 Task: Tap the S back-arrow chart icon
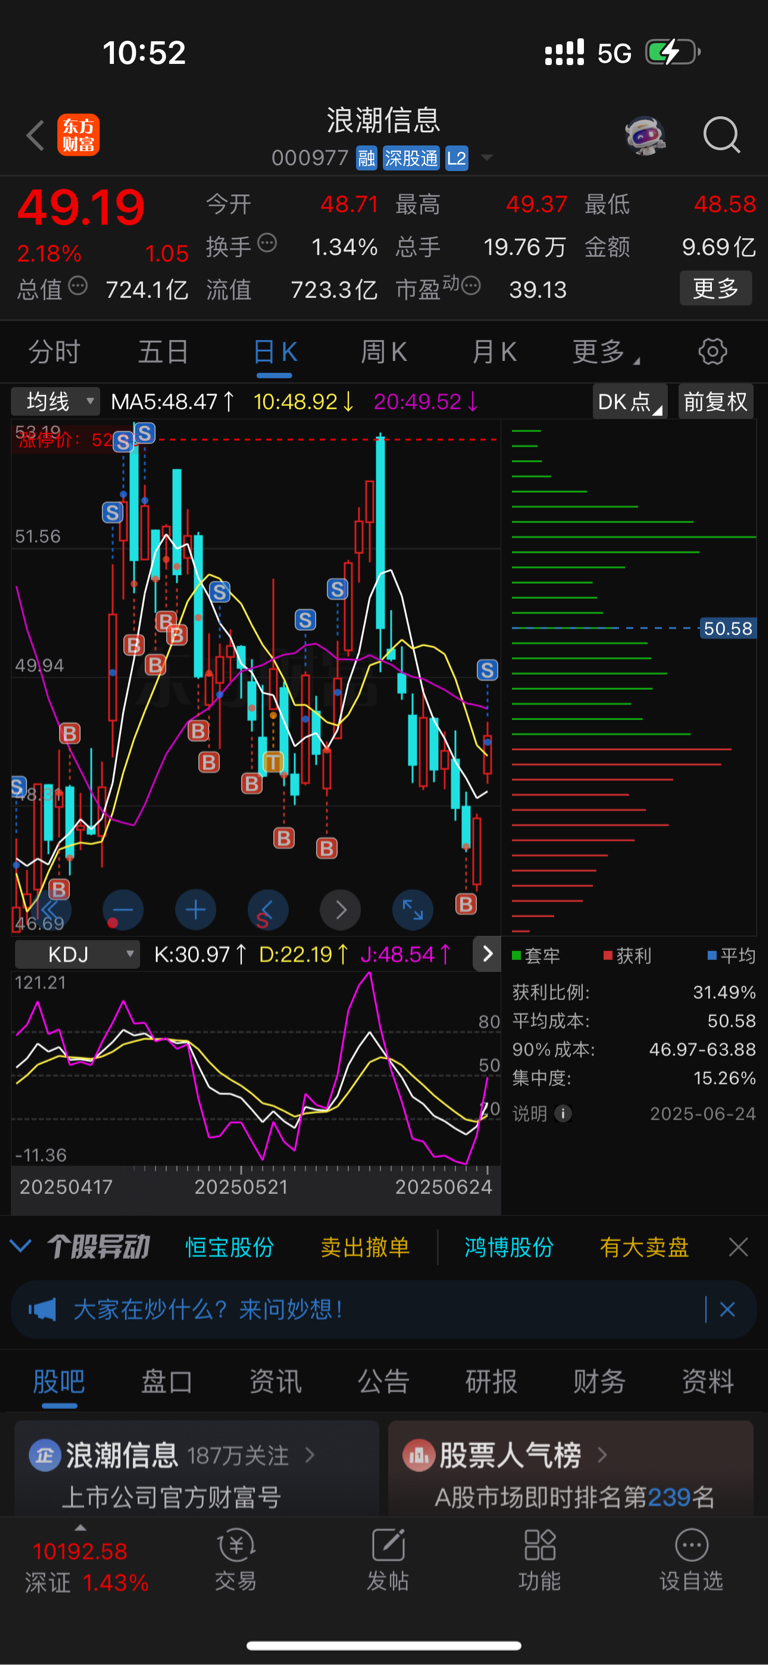267,910
